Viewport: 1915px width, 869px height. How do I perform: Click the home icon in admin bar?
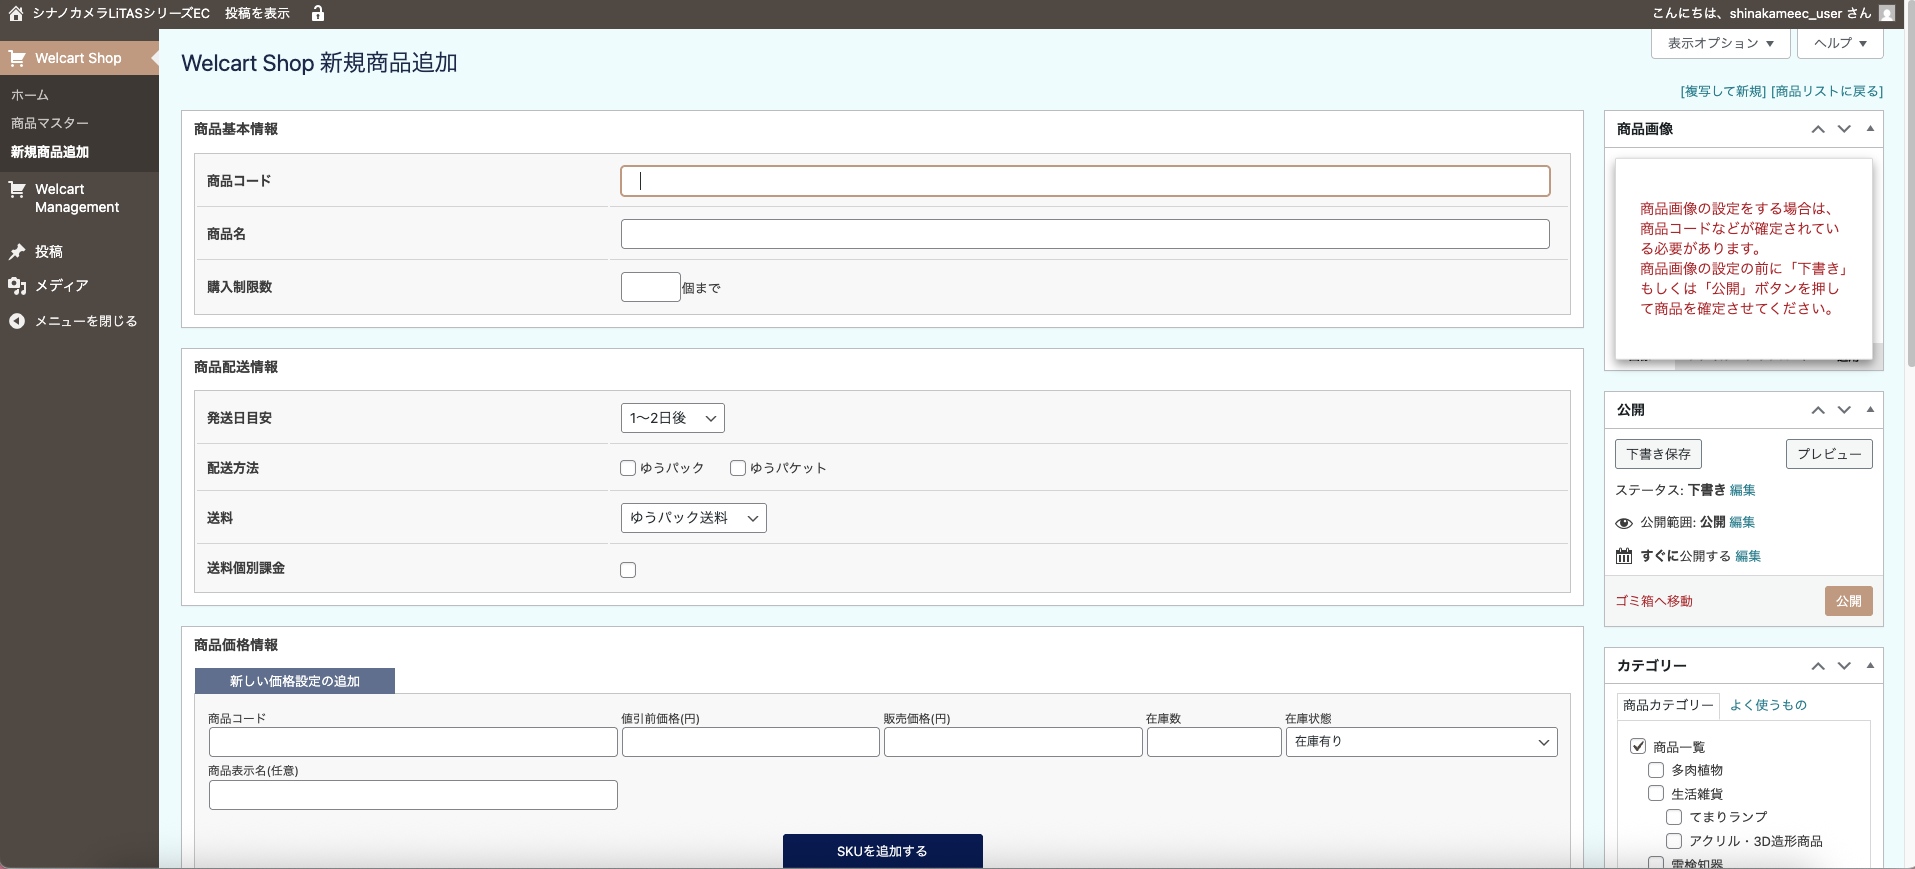pos(16,13)
